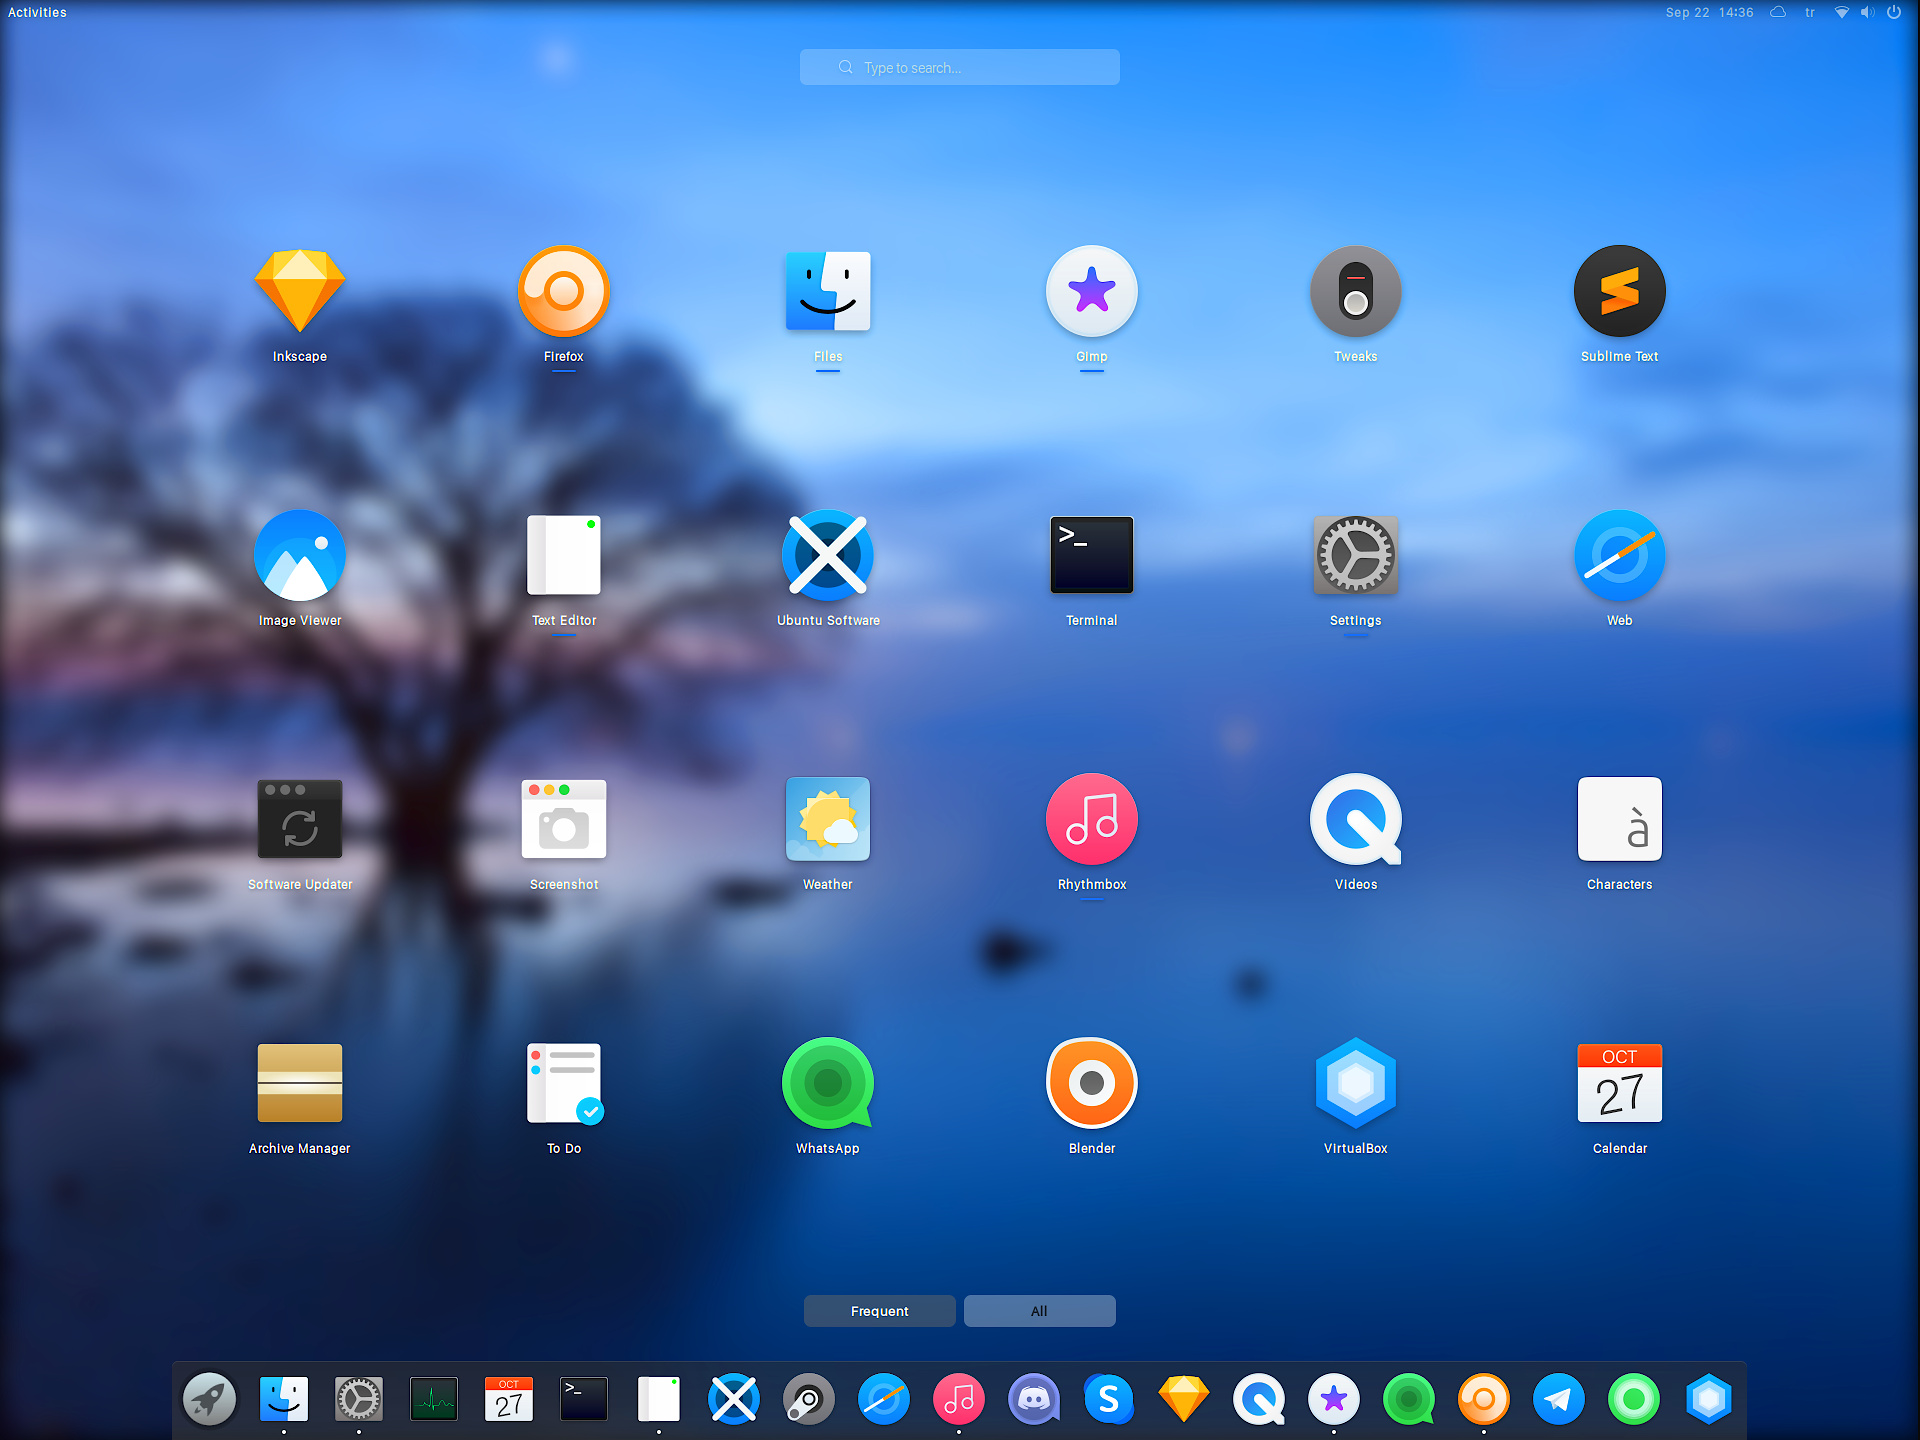Open Inkscape from the app grid
Image resolution: width=1920 pixels, height=1440 pixels.
(300, 291)
